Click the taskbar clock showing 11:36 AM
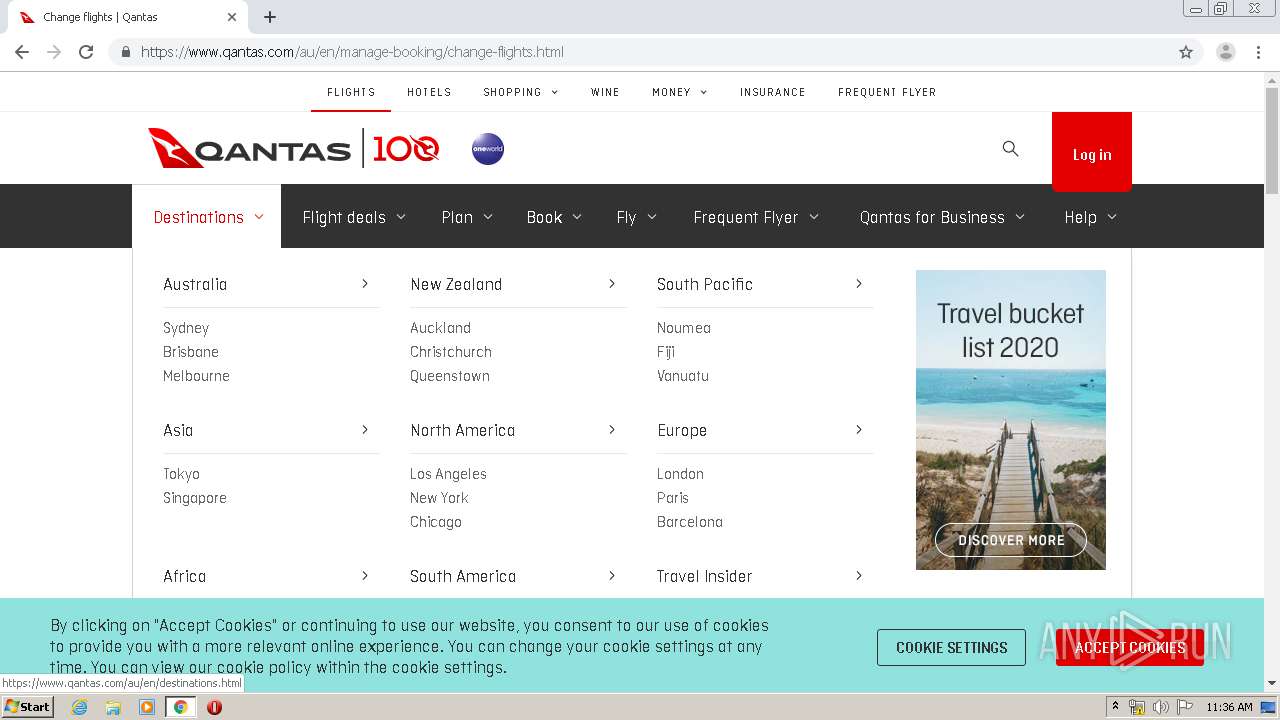The height and width of the screenshot is (720, 1280). [x=1229, y=707]
